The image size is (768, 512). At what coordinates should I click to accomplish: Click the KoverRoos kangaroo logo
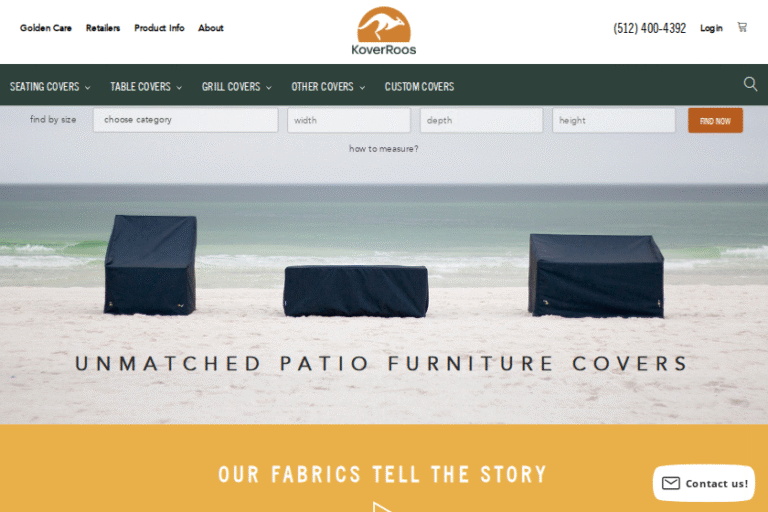384,30
